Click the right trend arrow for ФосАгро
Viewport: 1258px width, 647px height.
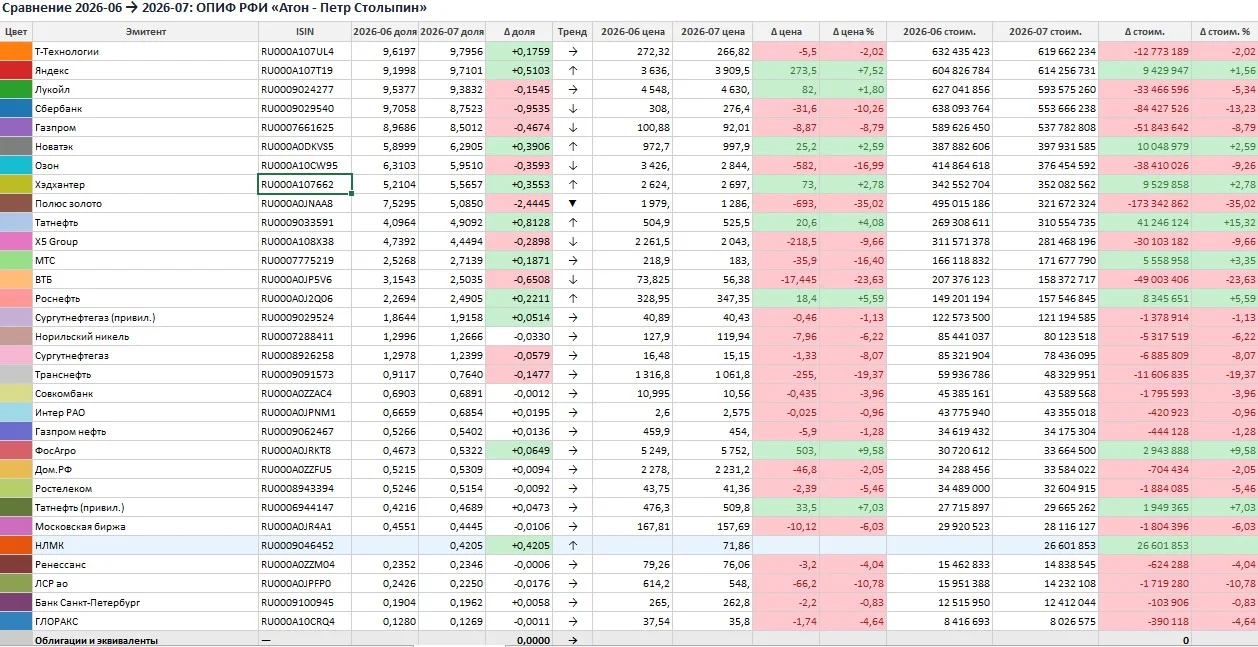click(x=573, y=450)
